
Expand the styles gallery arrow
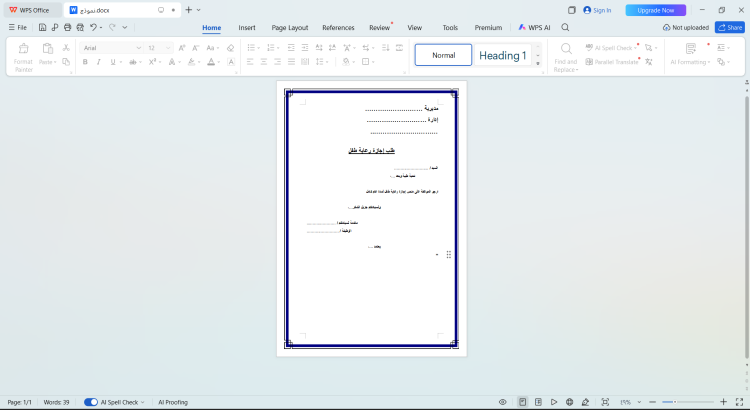click(x=538, y=64)
